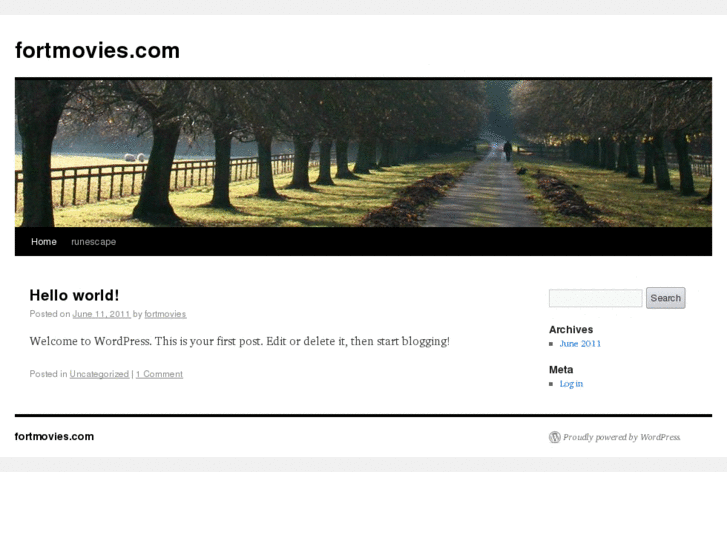Screen dimensions: 727x545
Task: Focus the search text field
Action: (x=595, y=298)
